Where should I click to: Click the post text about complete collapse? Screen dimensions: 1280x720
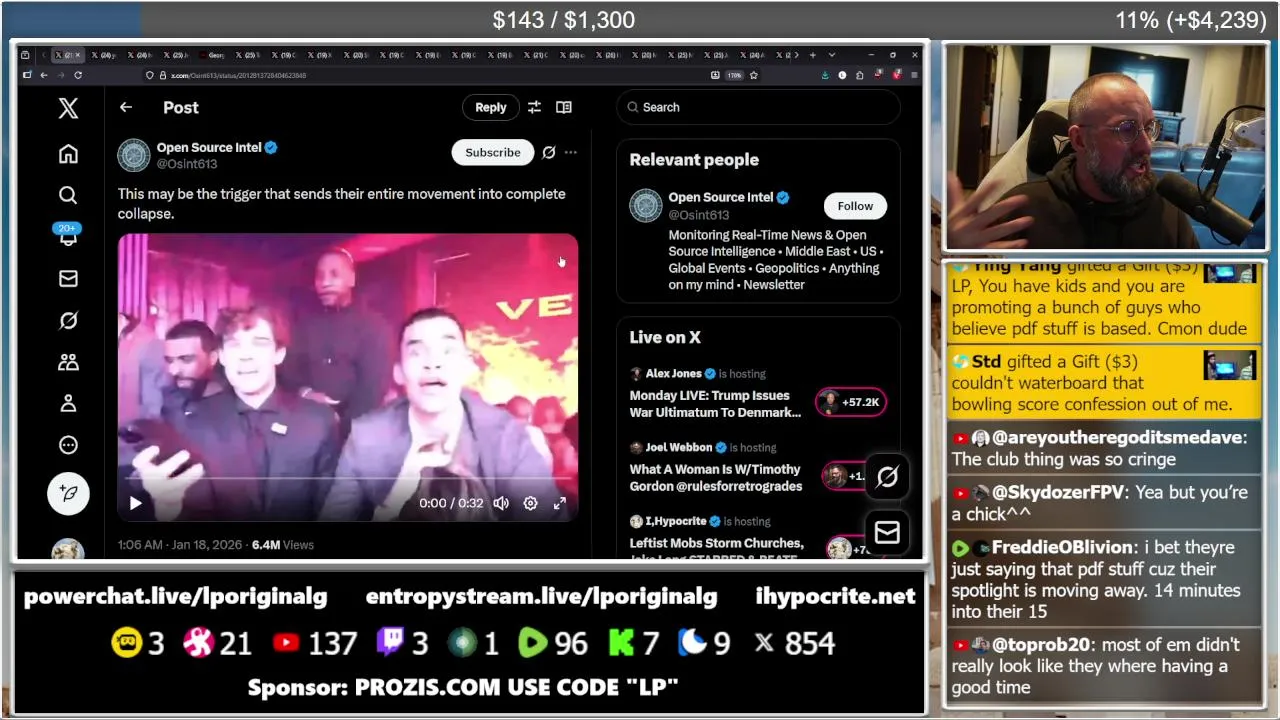click(342, 204)
